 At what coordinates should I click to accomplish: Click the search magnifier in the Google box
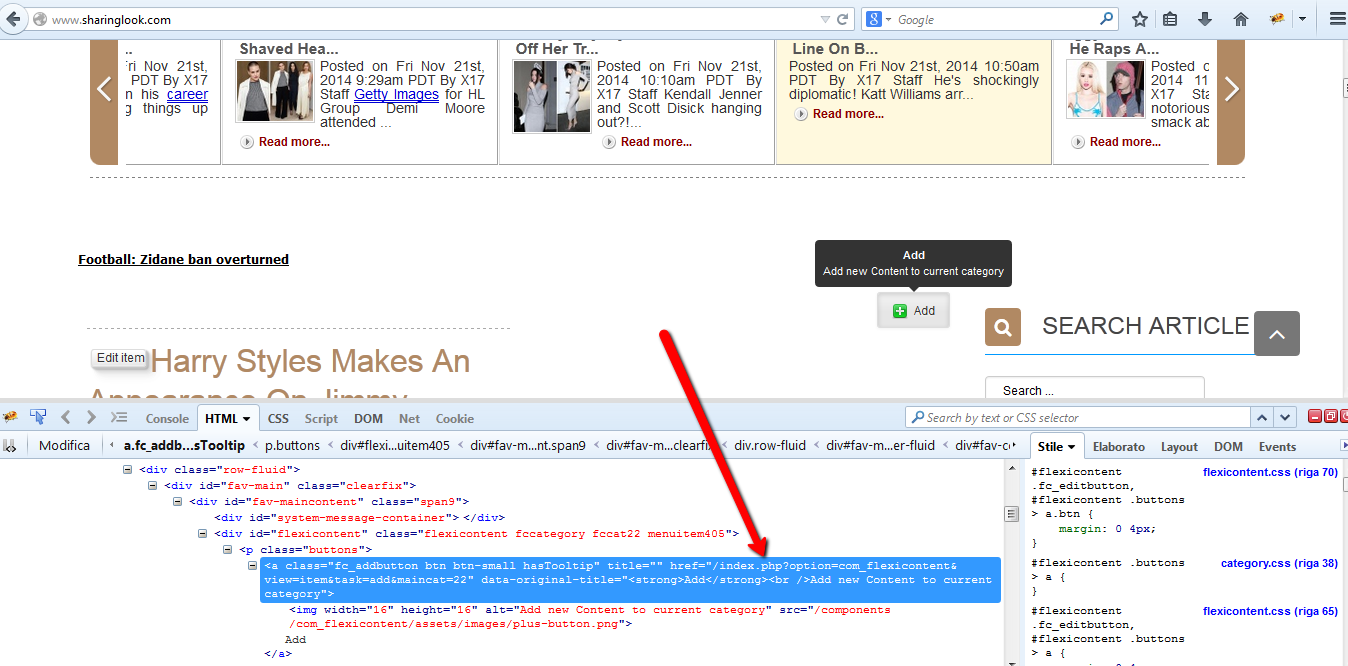[1107, 19]
